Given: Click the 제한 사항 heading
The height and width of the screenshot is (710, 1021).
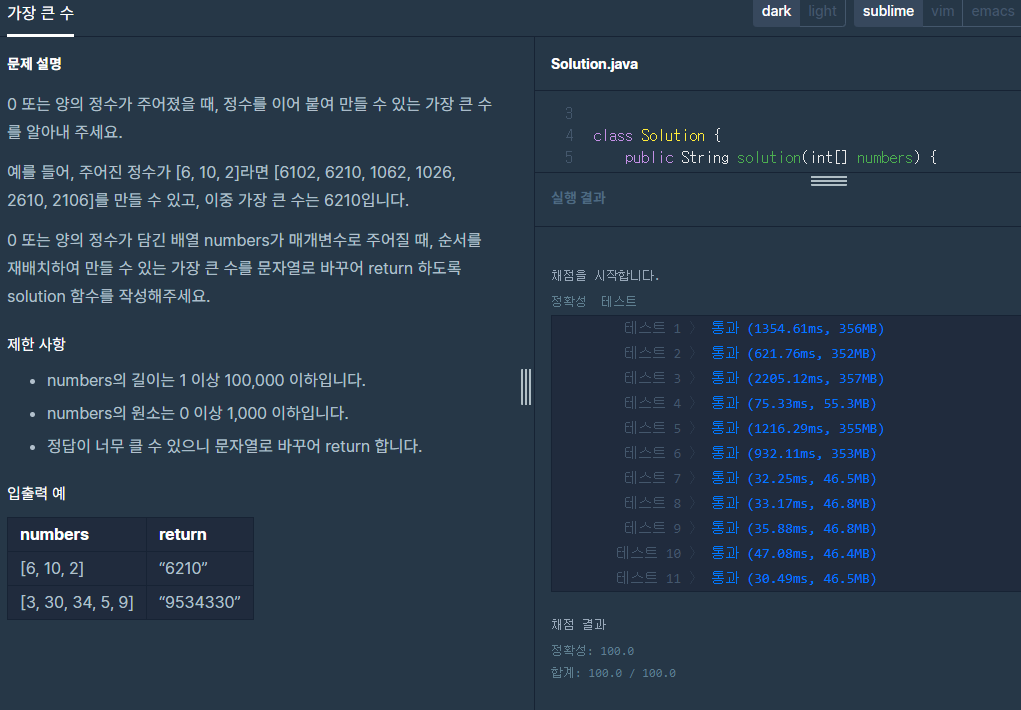Looking at the screenshot, I should [x=36, y=344].
